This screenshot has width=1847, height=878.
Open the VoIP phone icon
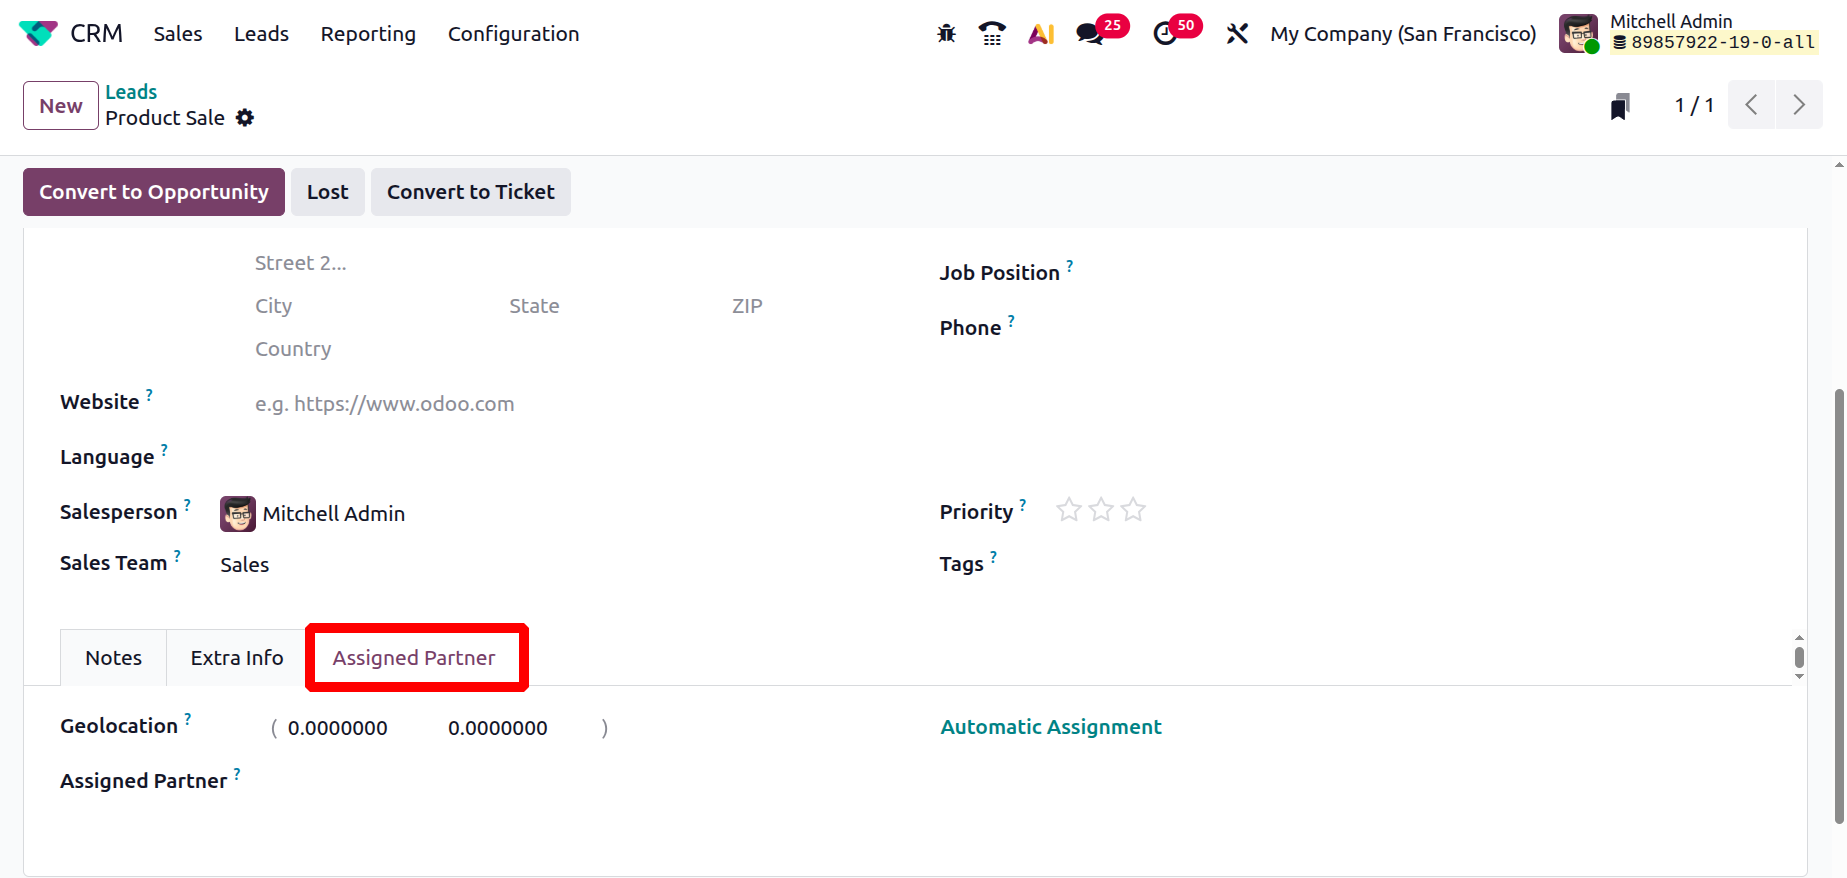(992, 34)
